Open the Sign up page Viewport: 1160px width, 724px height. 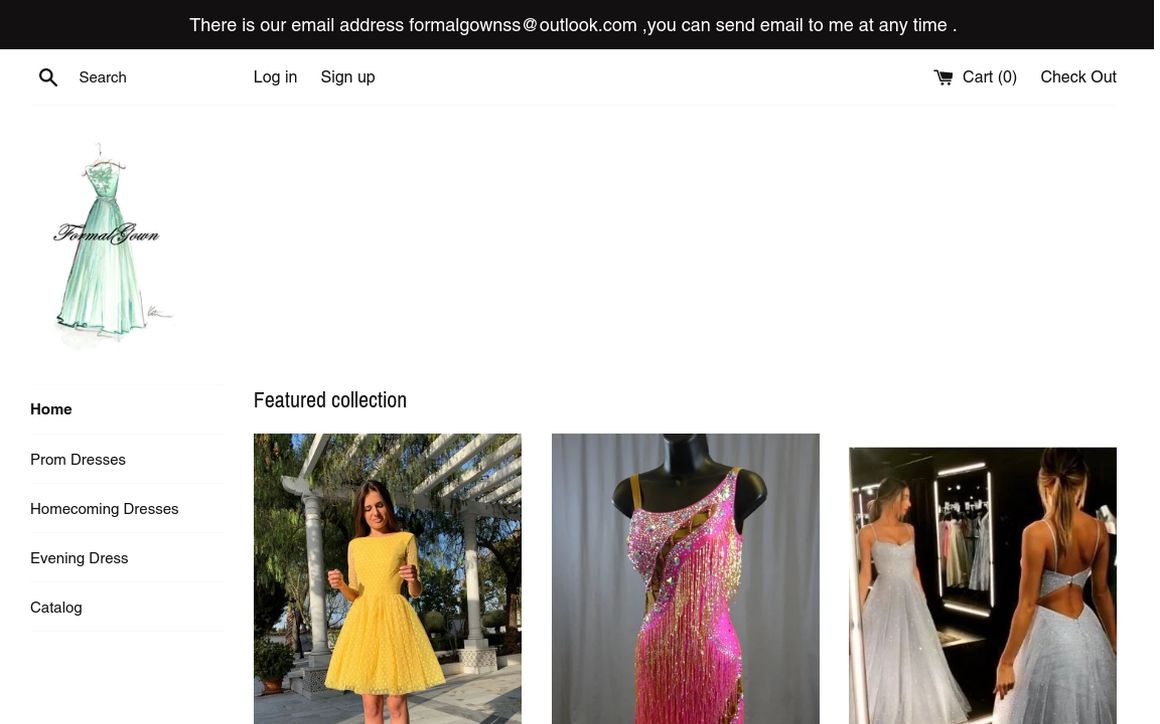(348, 77)
